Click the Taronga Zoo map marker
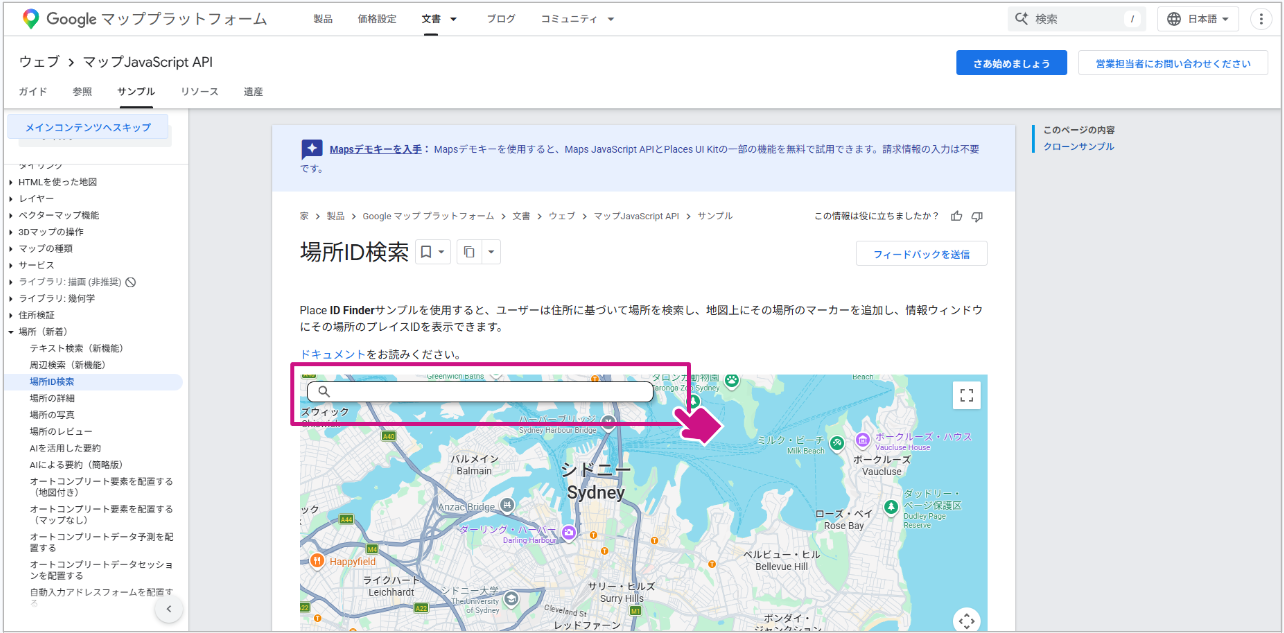 tap(732, 381)
